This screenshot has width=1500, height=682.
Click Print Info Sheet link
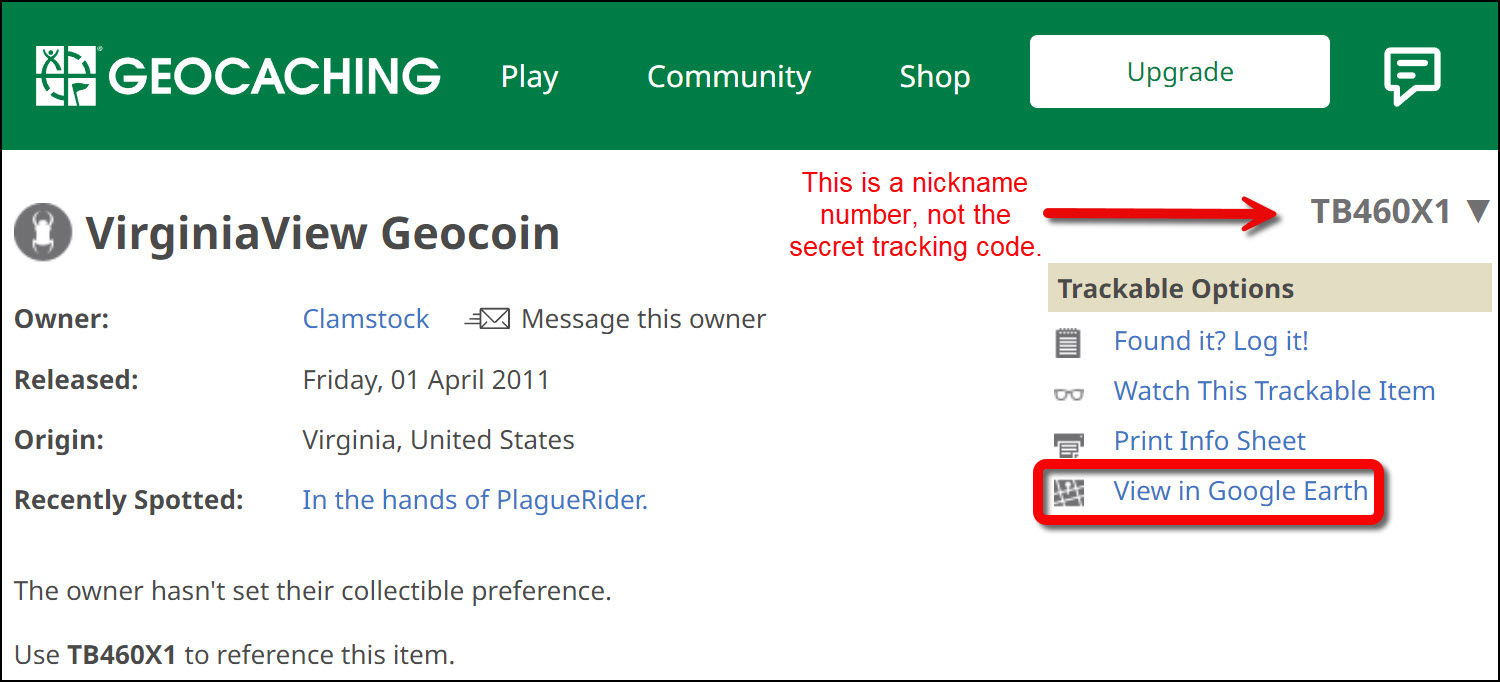1210,441
